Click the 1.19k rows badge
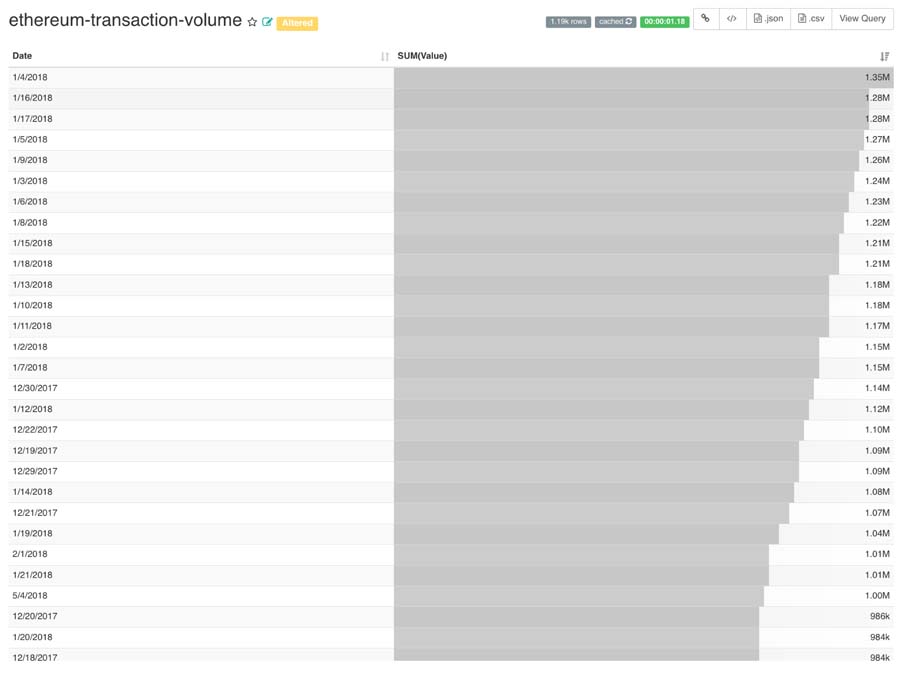Screen dimensions: 900x676 pos(568,22)
